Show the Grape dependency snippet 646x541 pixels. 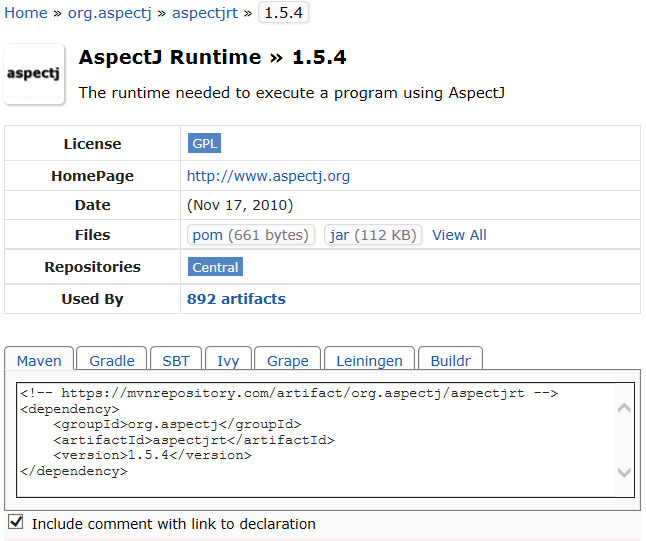click(288, 359)
